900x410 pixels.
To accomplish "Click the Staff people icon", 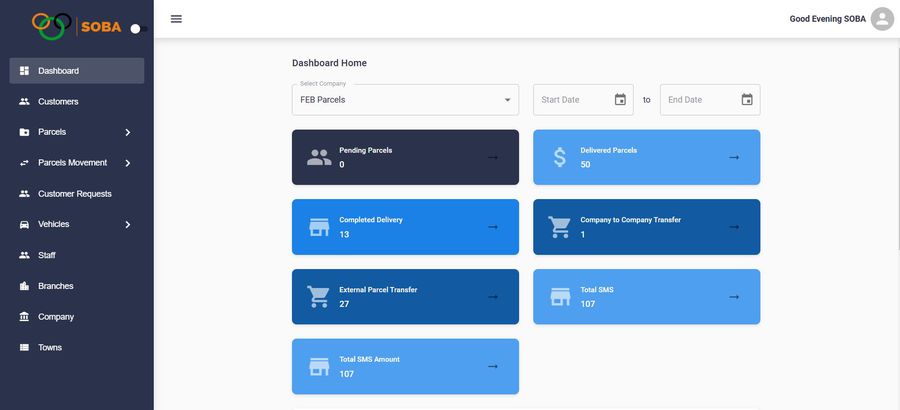I will pyautogui.click(x=24, y=255).
